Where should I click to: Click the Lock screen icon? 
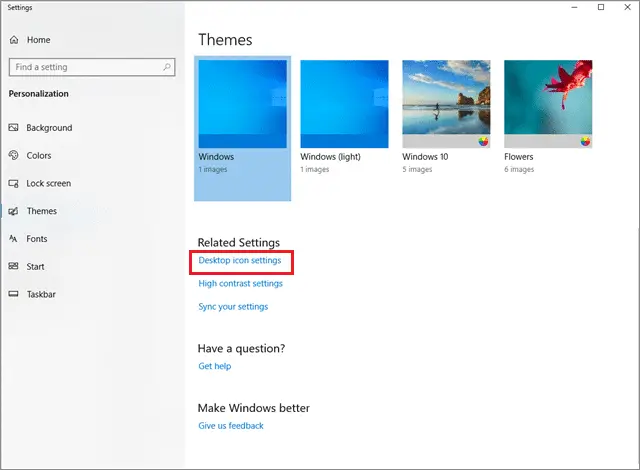coord(13,184)
